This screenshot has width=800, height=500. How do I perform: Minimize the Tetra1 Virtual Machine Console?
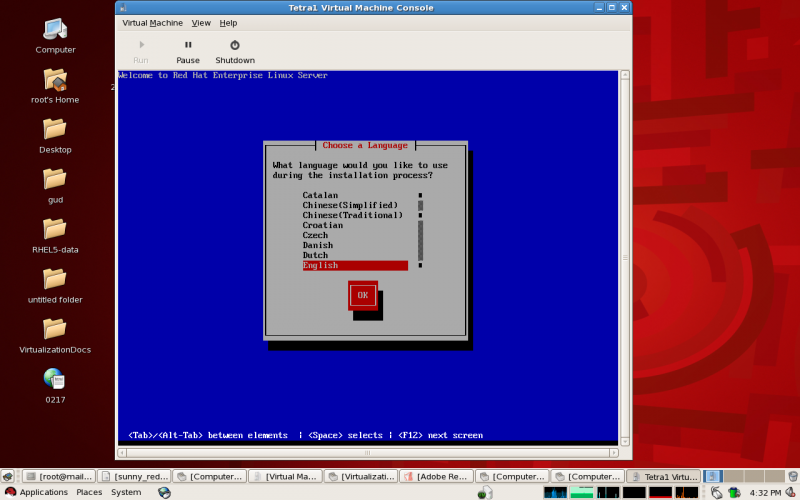click(x=600, y=8)
